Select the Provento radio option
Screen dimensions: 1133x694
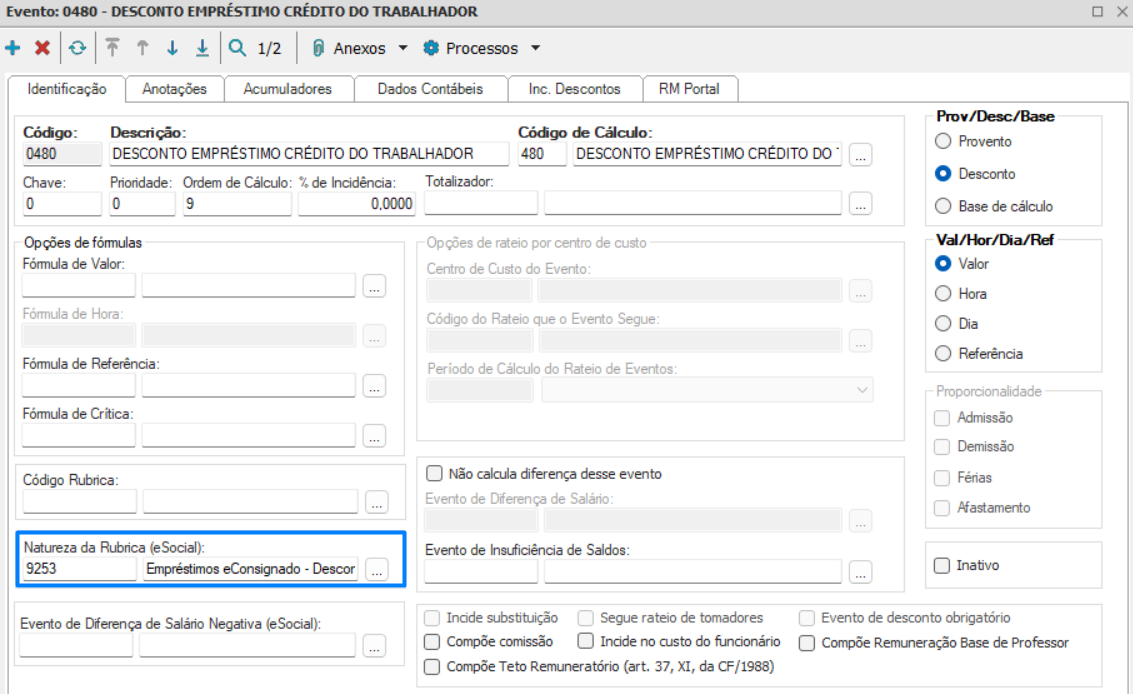click(x=943, y=141)
